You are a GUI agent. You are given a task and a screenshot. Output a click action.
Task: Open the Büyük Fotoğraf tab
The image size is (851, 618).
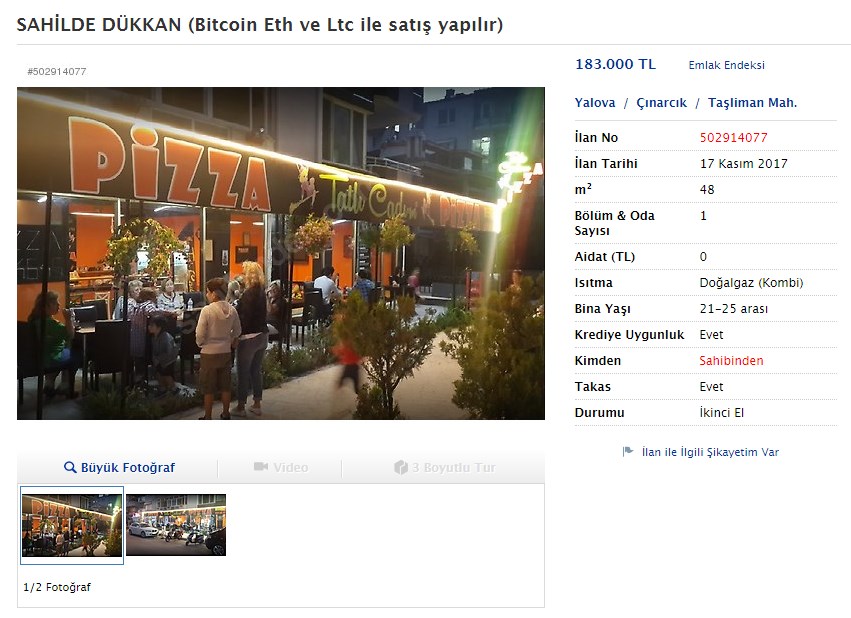119,467
